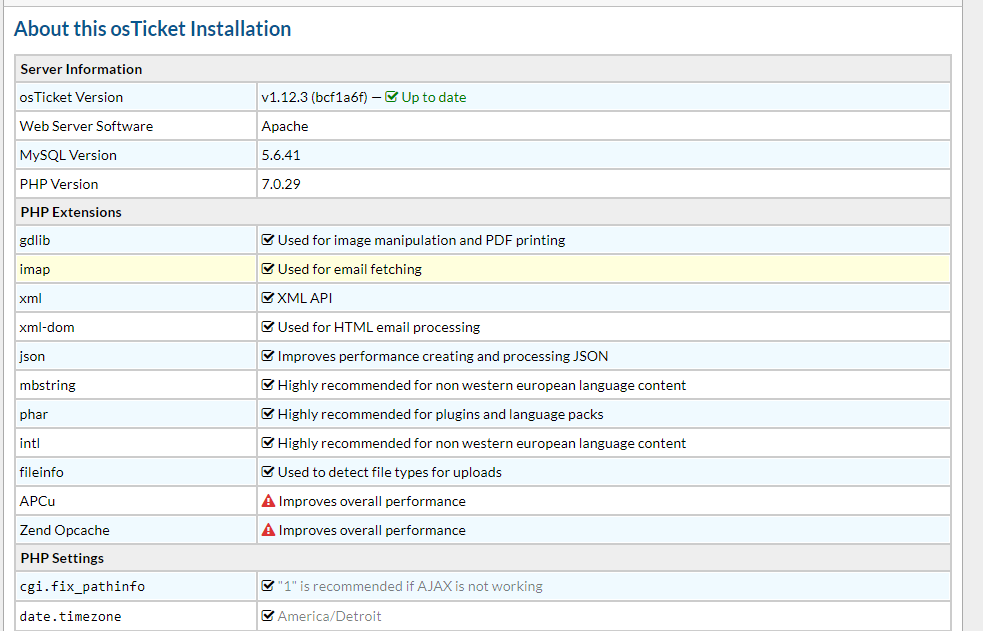Click the America/Detroit timezone value
Image resolution: width=983 pixels, height=631 pixels.
329,616
